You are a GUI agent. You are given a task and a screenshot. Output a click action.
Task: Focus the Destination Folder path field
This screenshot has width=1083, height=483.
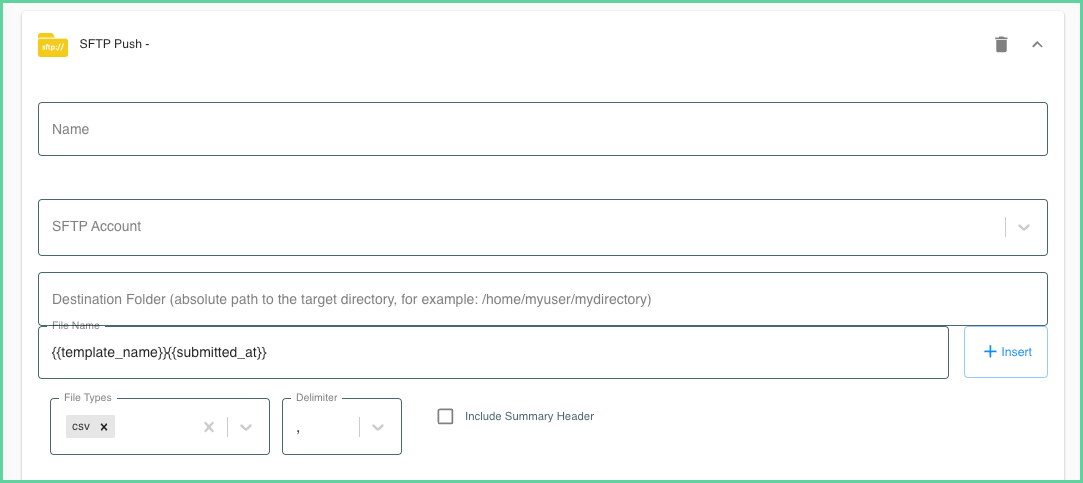543,299
